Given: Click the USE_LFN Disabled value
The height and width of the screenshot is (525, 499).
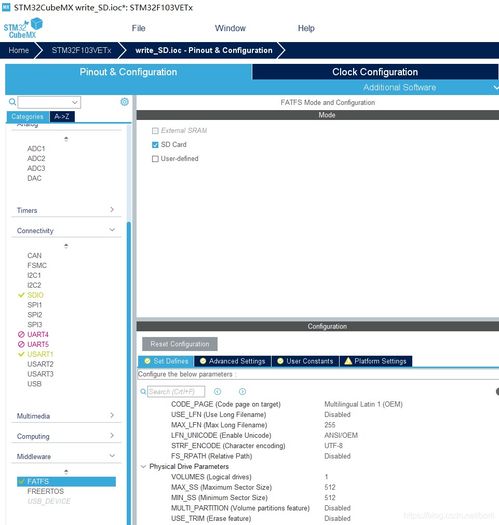Looking at the screenshot, I should pos(337,415).
